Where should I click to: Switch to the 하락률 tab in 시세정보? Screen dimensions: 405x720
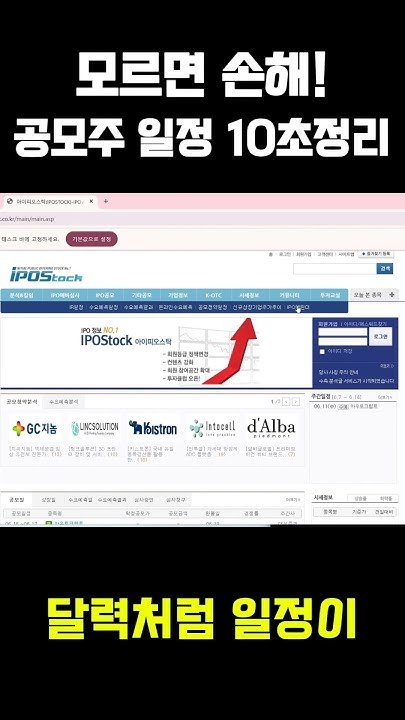[385, 498]
